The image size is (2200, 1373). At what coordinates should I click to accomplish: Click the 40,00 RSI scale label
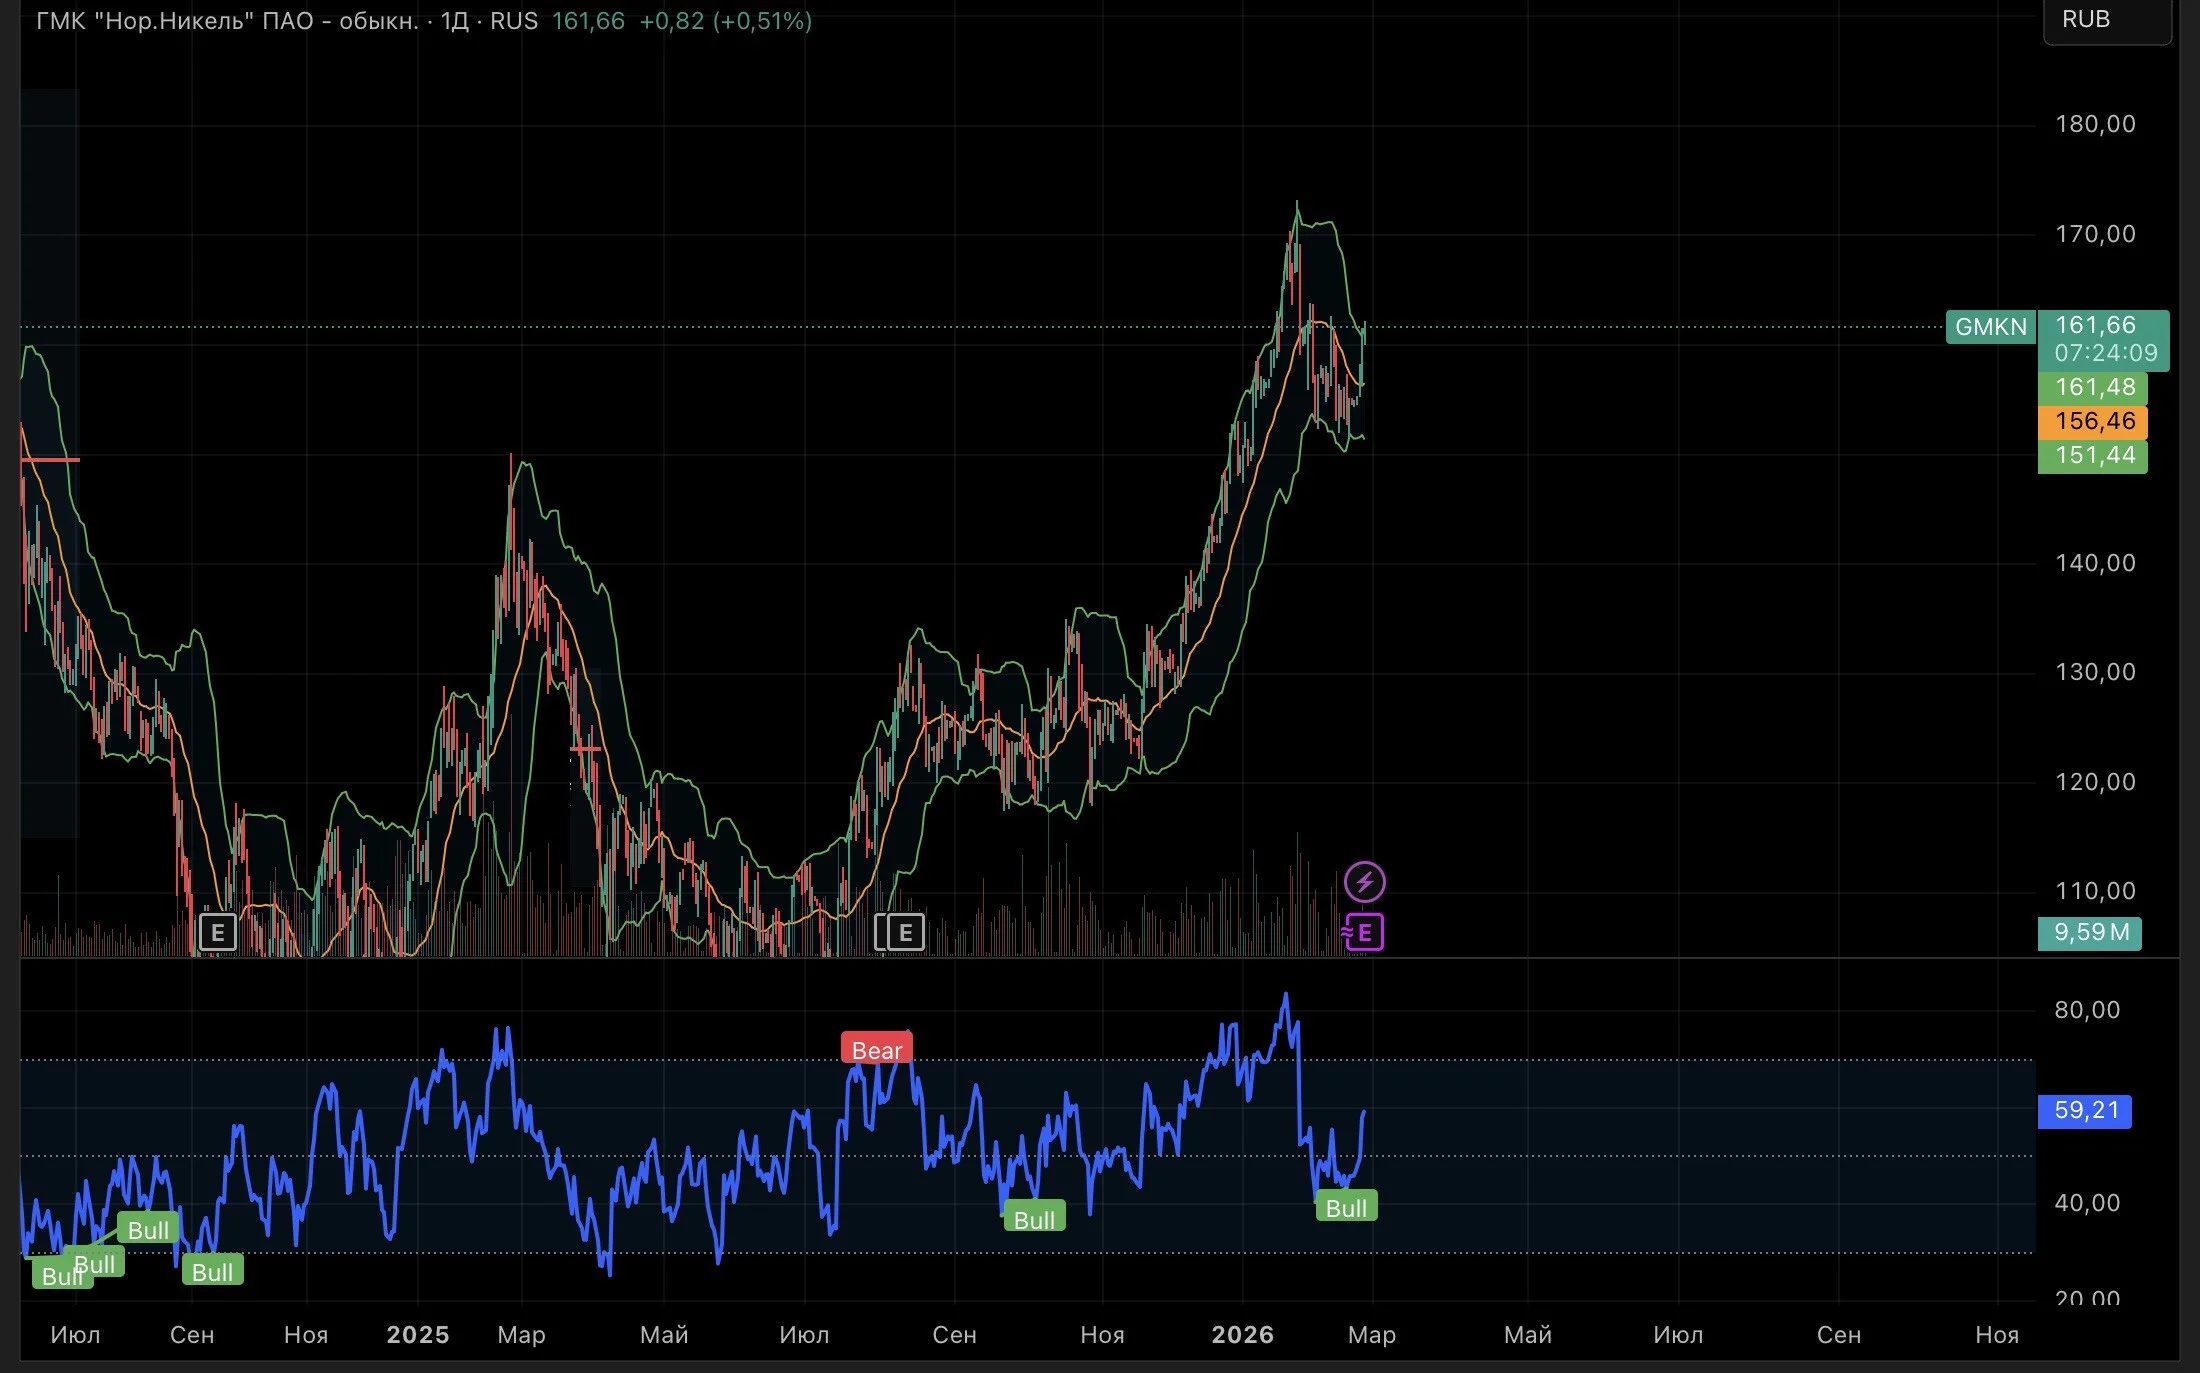(2087, 1203)
